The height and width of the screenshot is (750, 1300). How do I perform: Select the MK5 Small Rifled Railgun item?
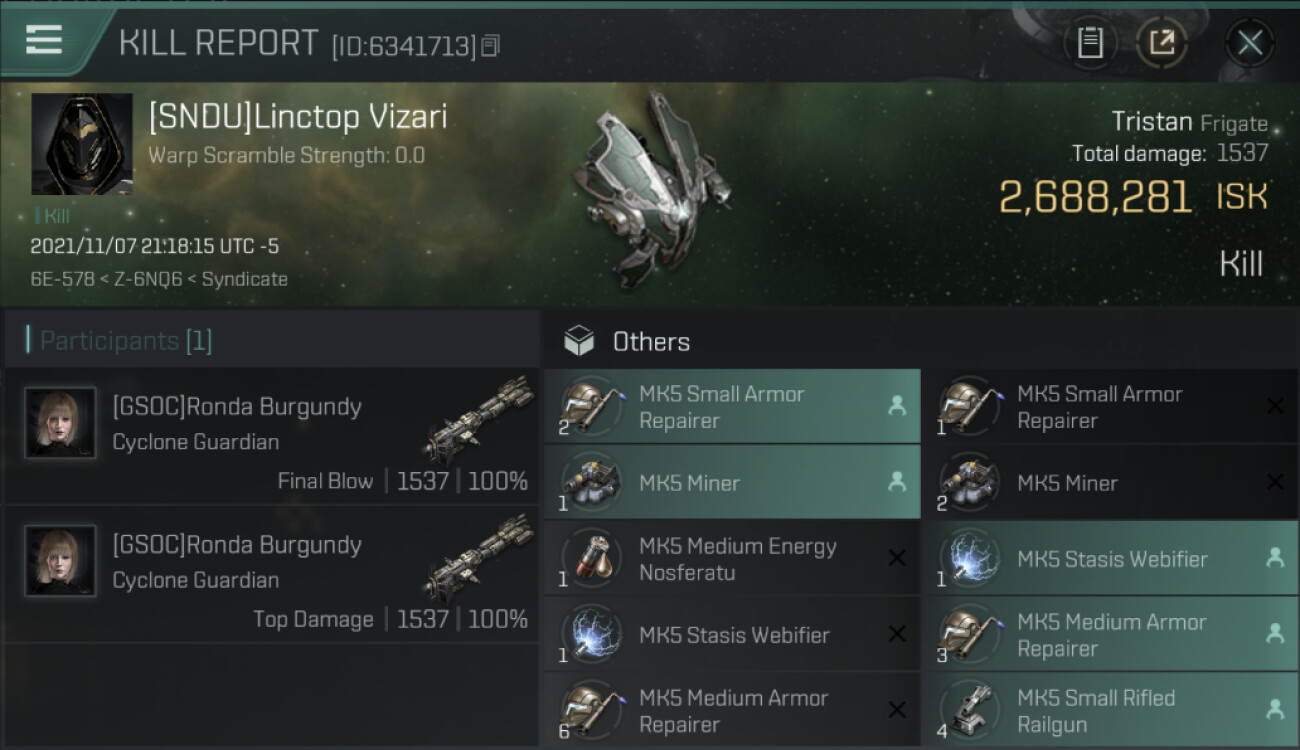[1108, 711]
